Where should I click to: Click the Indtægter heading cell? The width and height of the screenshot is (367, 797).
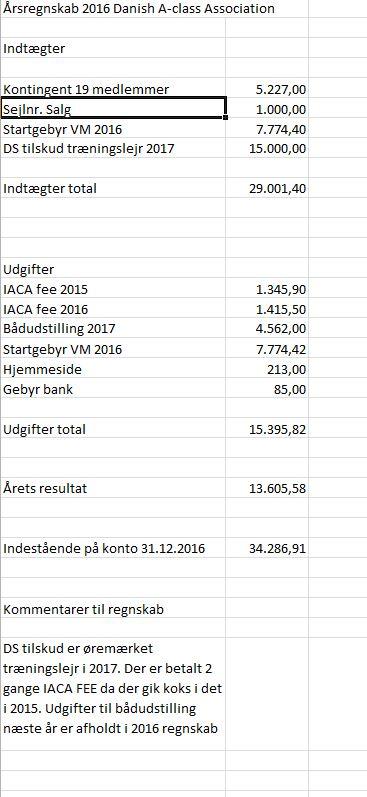coord(113,48)
